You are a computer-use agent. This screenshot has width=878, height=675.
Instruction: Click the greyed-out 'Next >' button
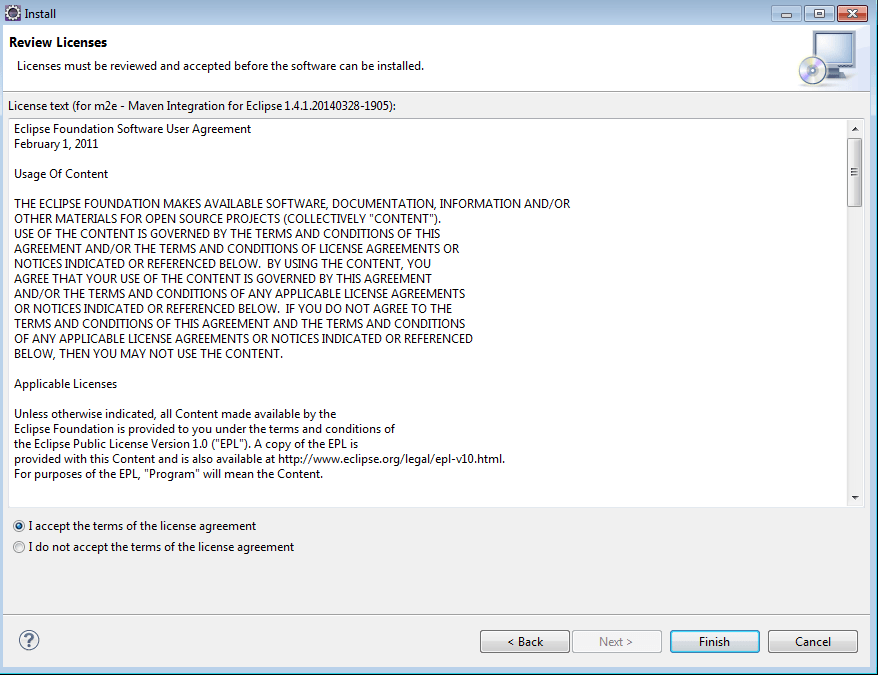click(x=616, y=641)
